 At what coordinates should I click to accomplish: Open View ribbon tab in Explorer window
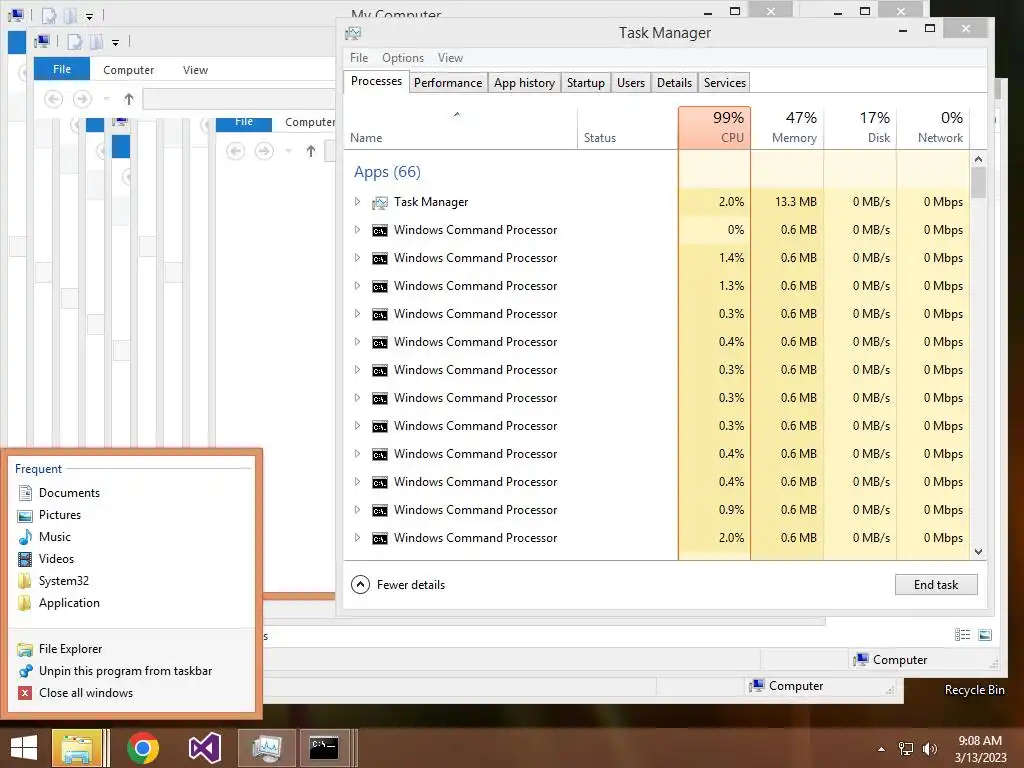[x=195, y=70]
